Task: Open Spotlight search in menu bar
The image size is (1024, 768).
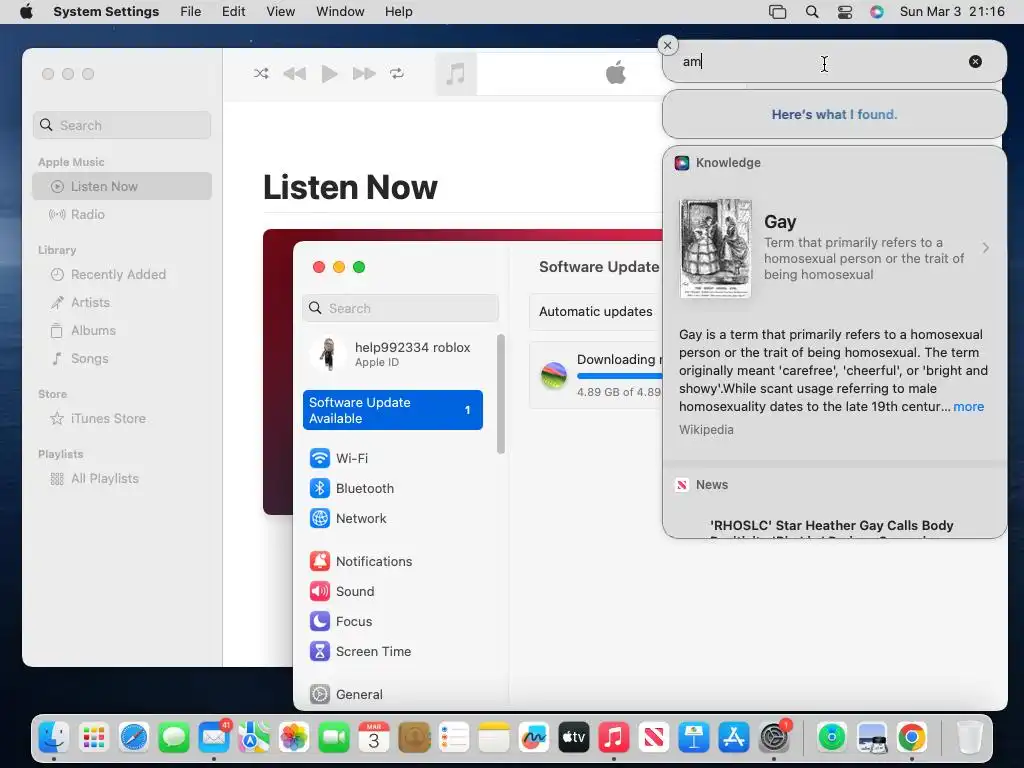Action: (812, 12)
